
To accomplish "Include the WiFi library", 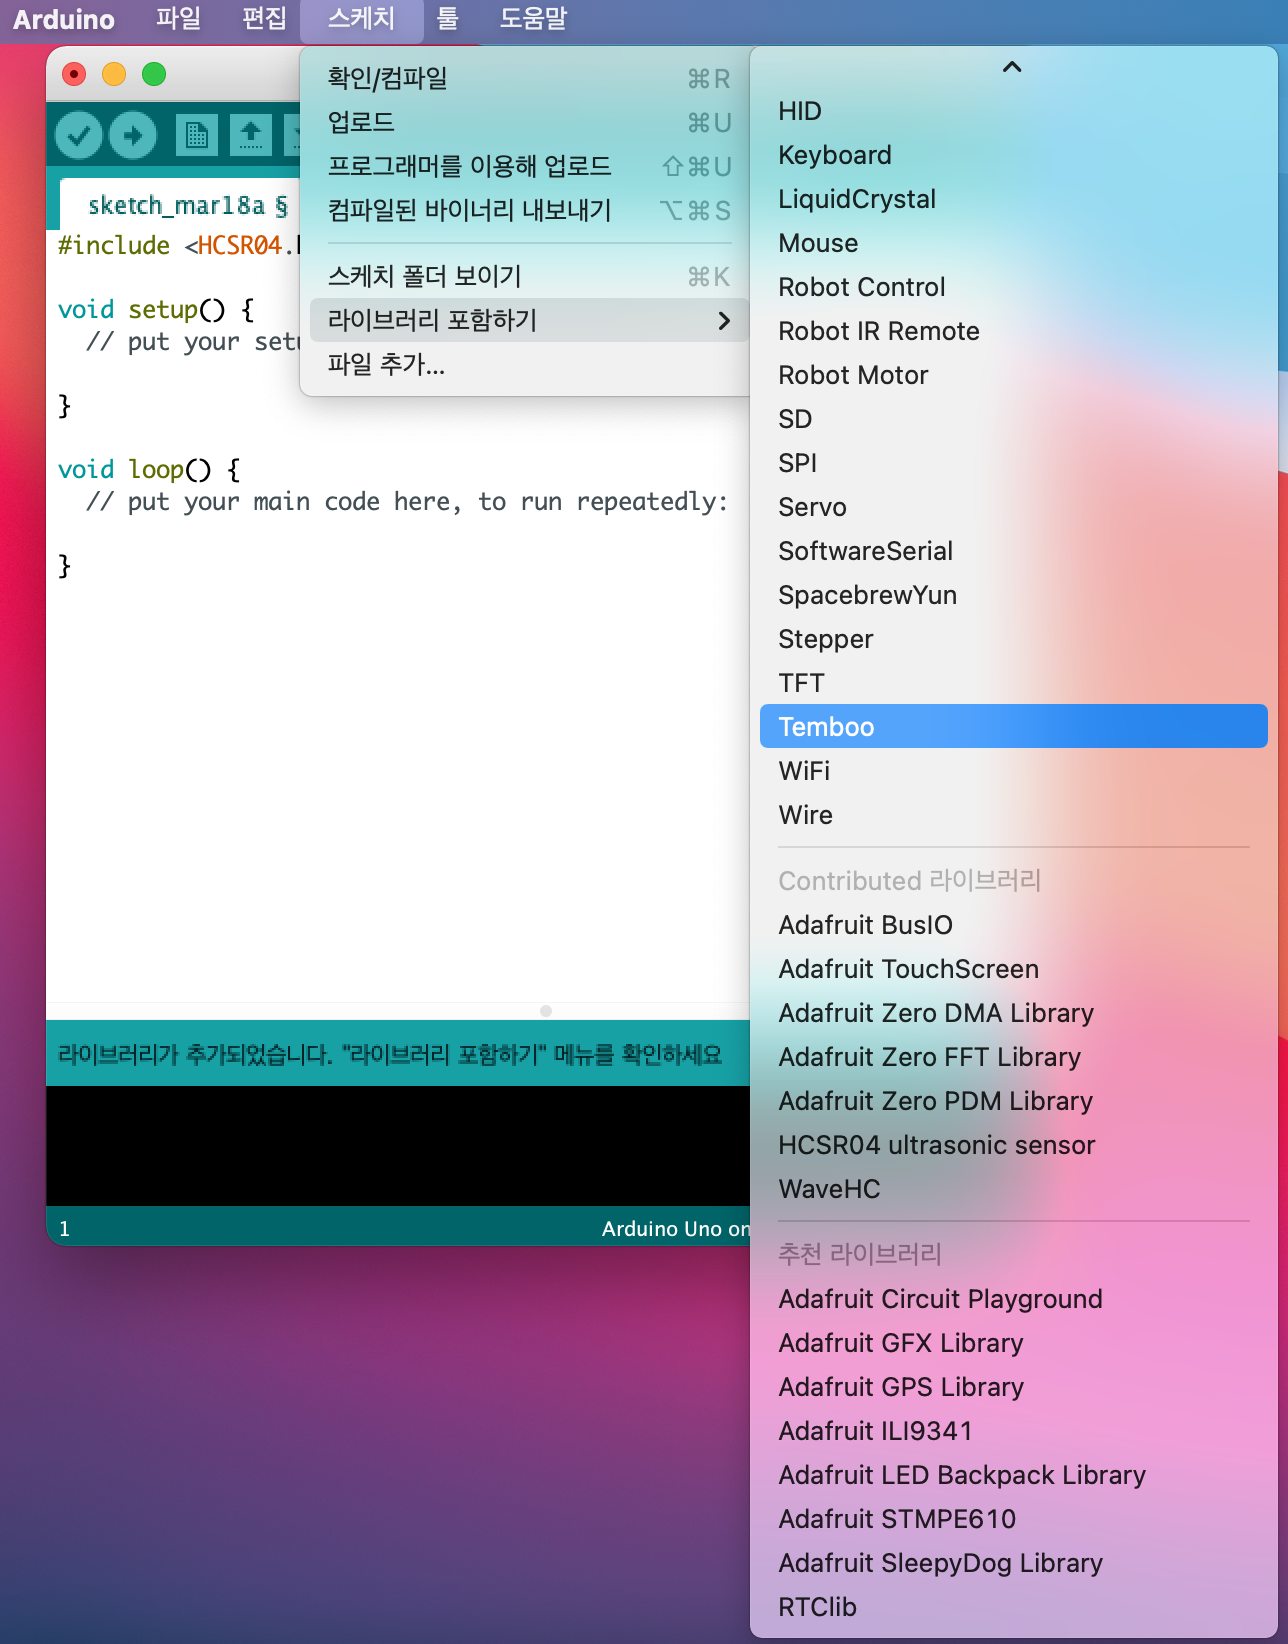I will (x=1014, y=771).
